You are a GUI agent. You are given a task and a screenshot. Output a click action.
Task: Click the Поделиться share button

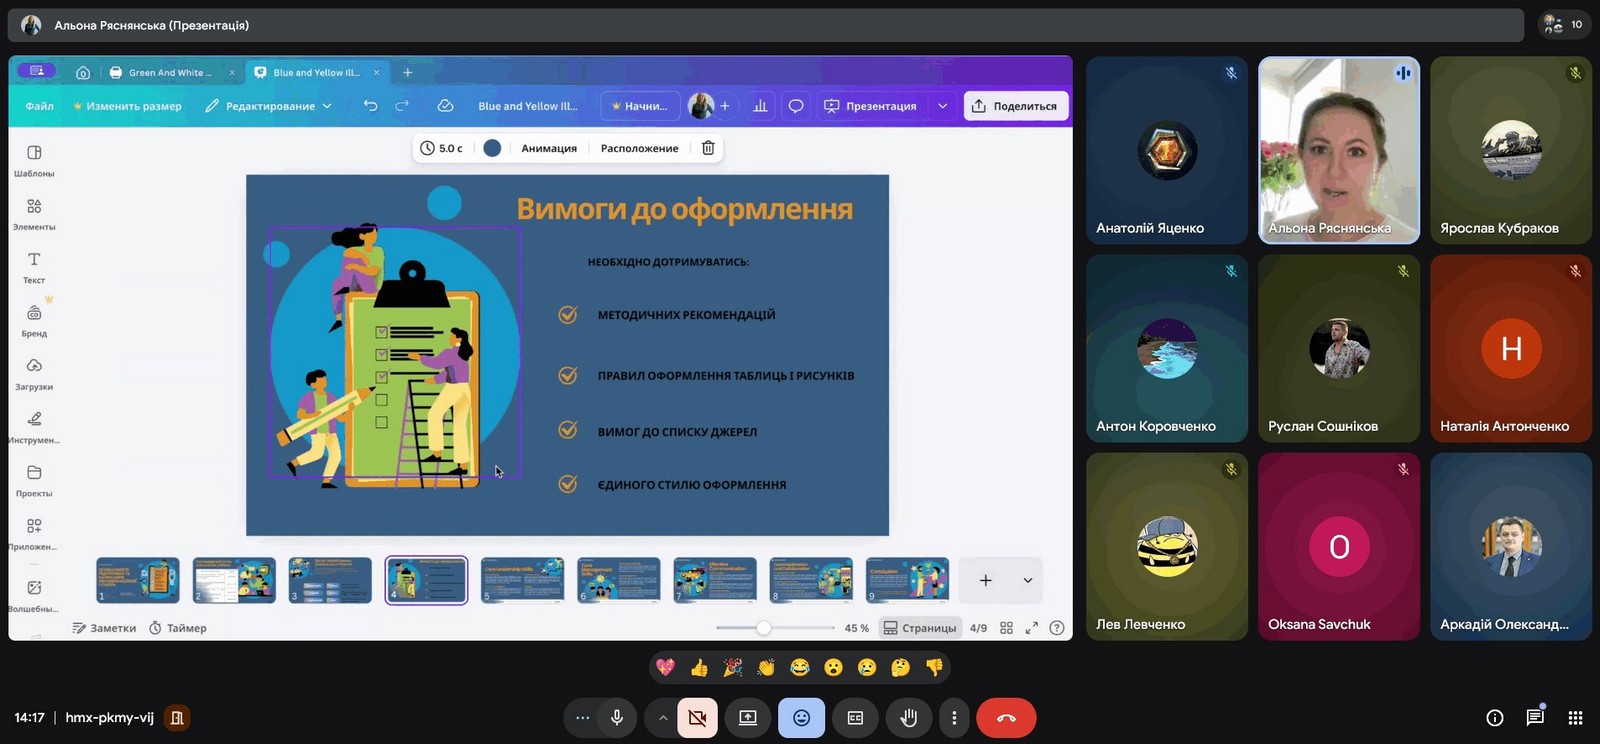pyautogui.click(x=1016, y=106)
